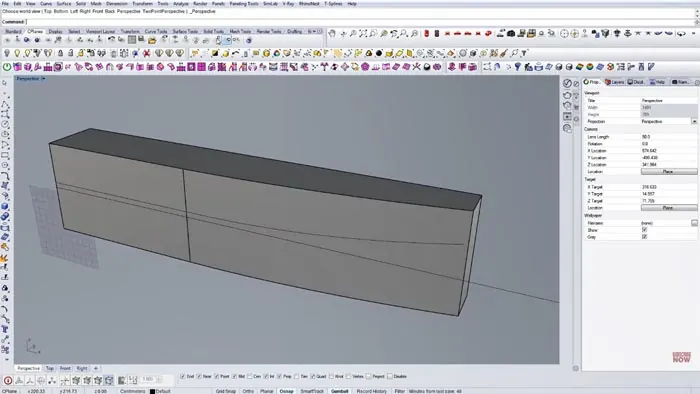
Task: Open the options arrow ending the top-right toolbar
Action: click(x=693, y=33)
